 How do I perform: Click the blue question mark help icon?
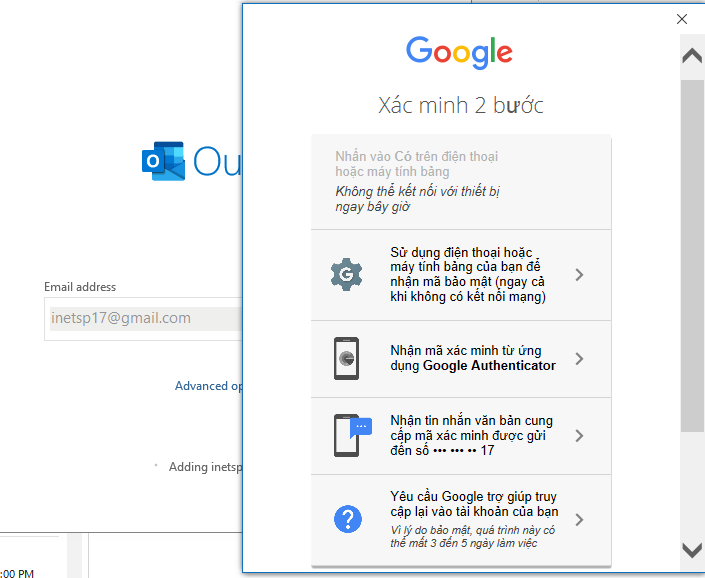[348, 519]
